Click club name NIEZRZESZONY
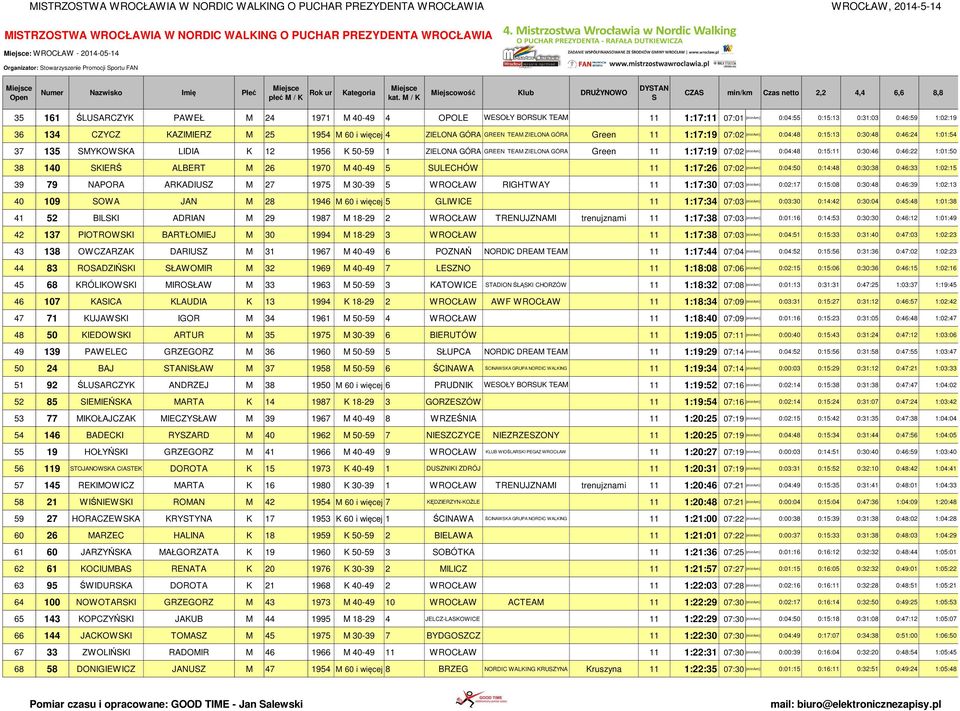Viewport: 960px width, 711px height. (x=526, y=435)
